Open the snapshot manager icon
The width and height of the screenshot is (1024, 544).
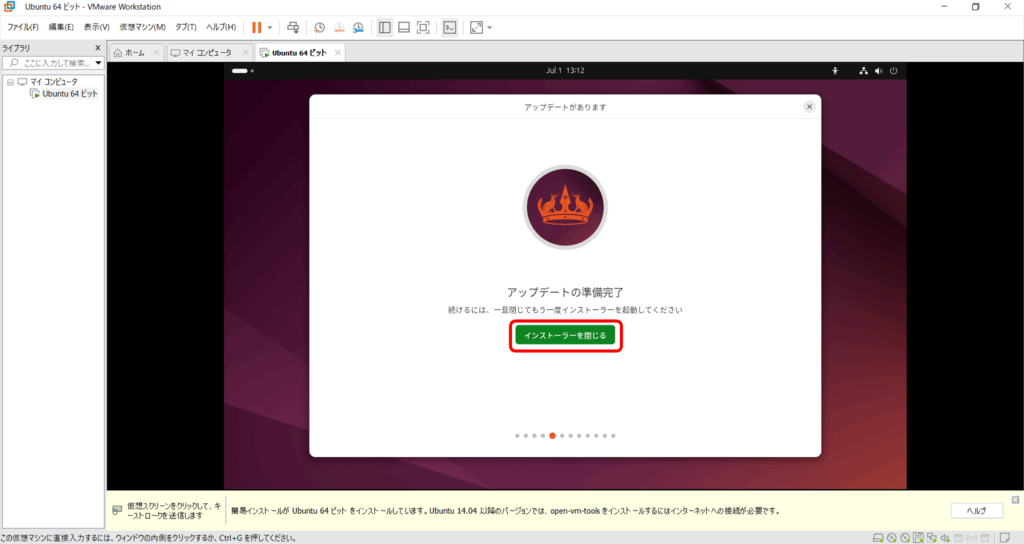(357, 27)
